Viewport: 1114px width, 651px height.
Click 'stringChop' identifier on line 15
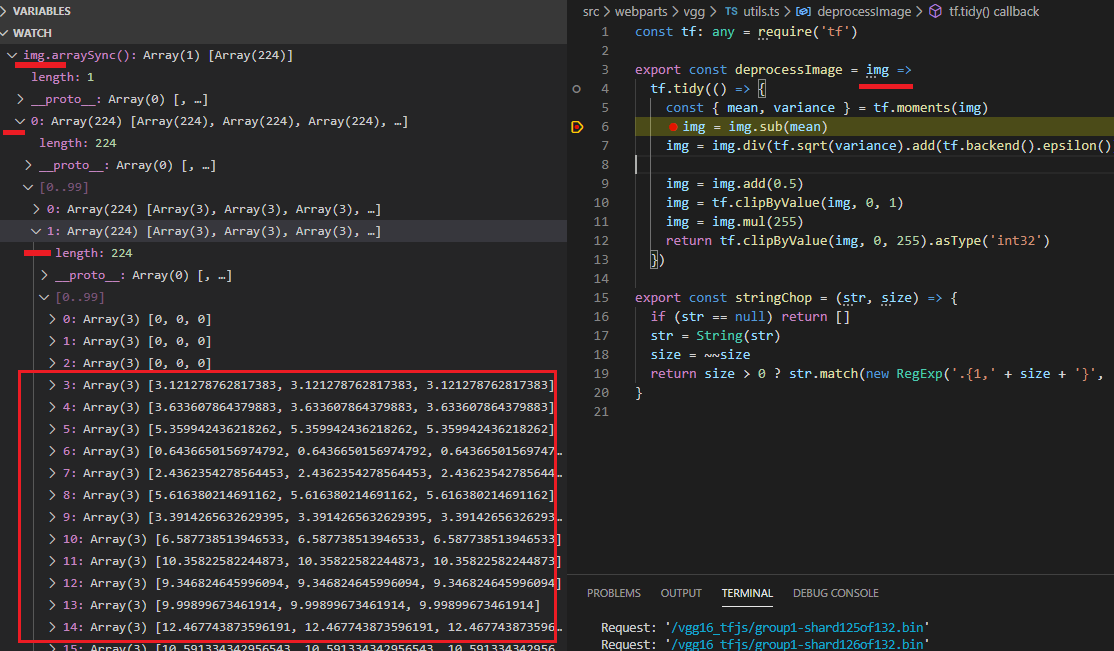click(773, 298)
